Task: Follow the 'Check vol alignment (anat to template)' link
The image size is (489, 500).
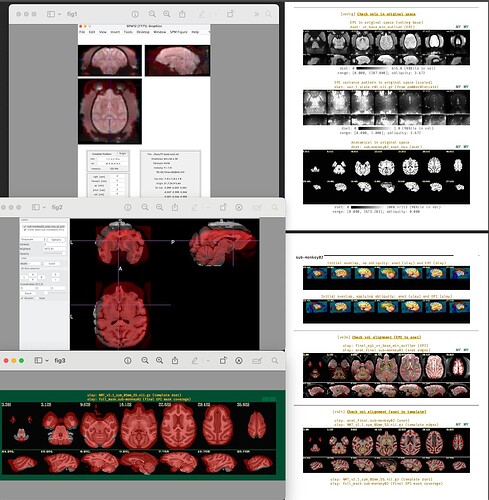Action: pyautogui.click(x=386, y=412)
